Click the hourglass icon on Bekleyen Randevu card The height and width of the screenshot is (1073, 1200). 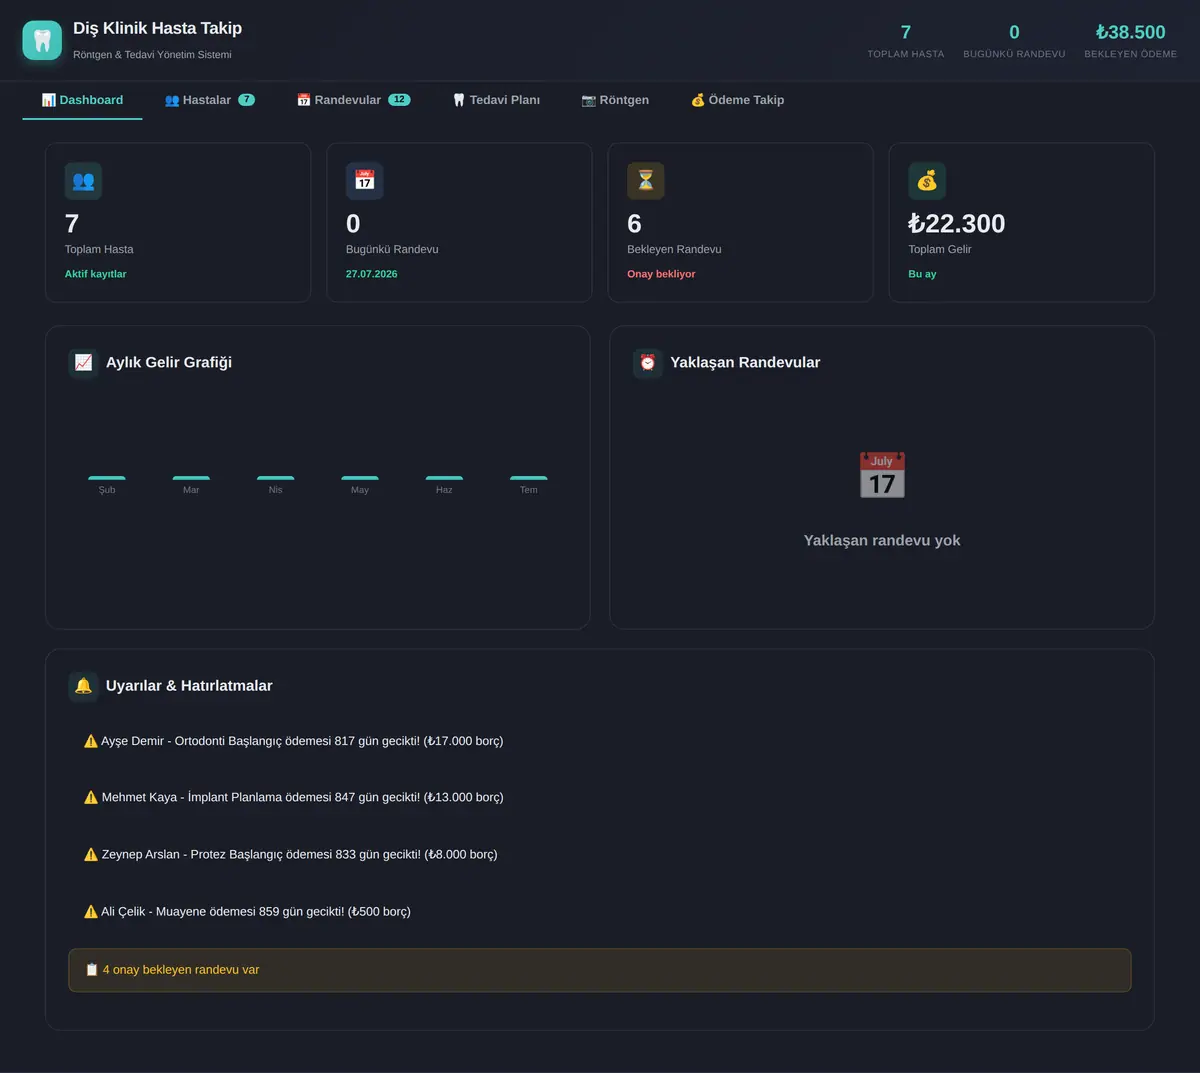pyautogui.click(x=646, y=181)
